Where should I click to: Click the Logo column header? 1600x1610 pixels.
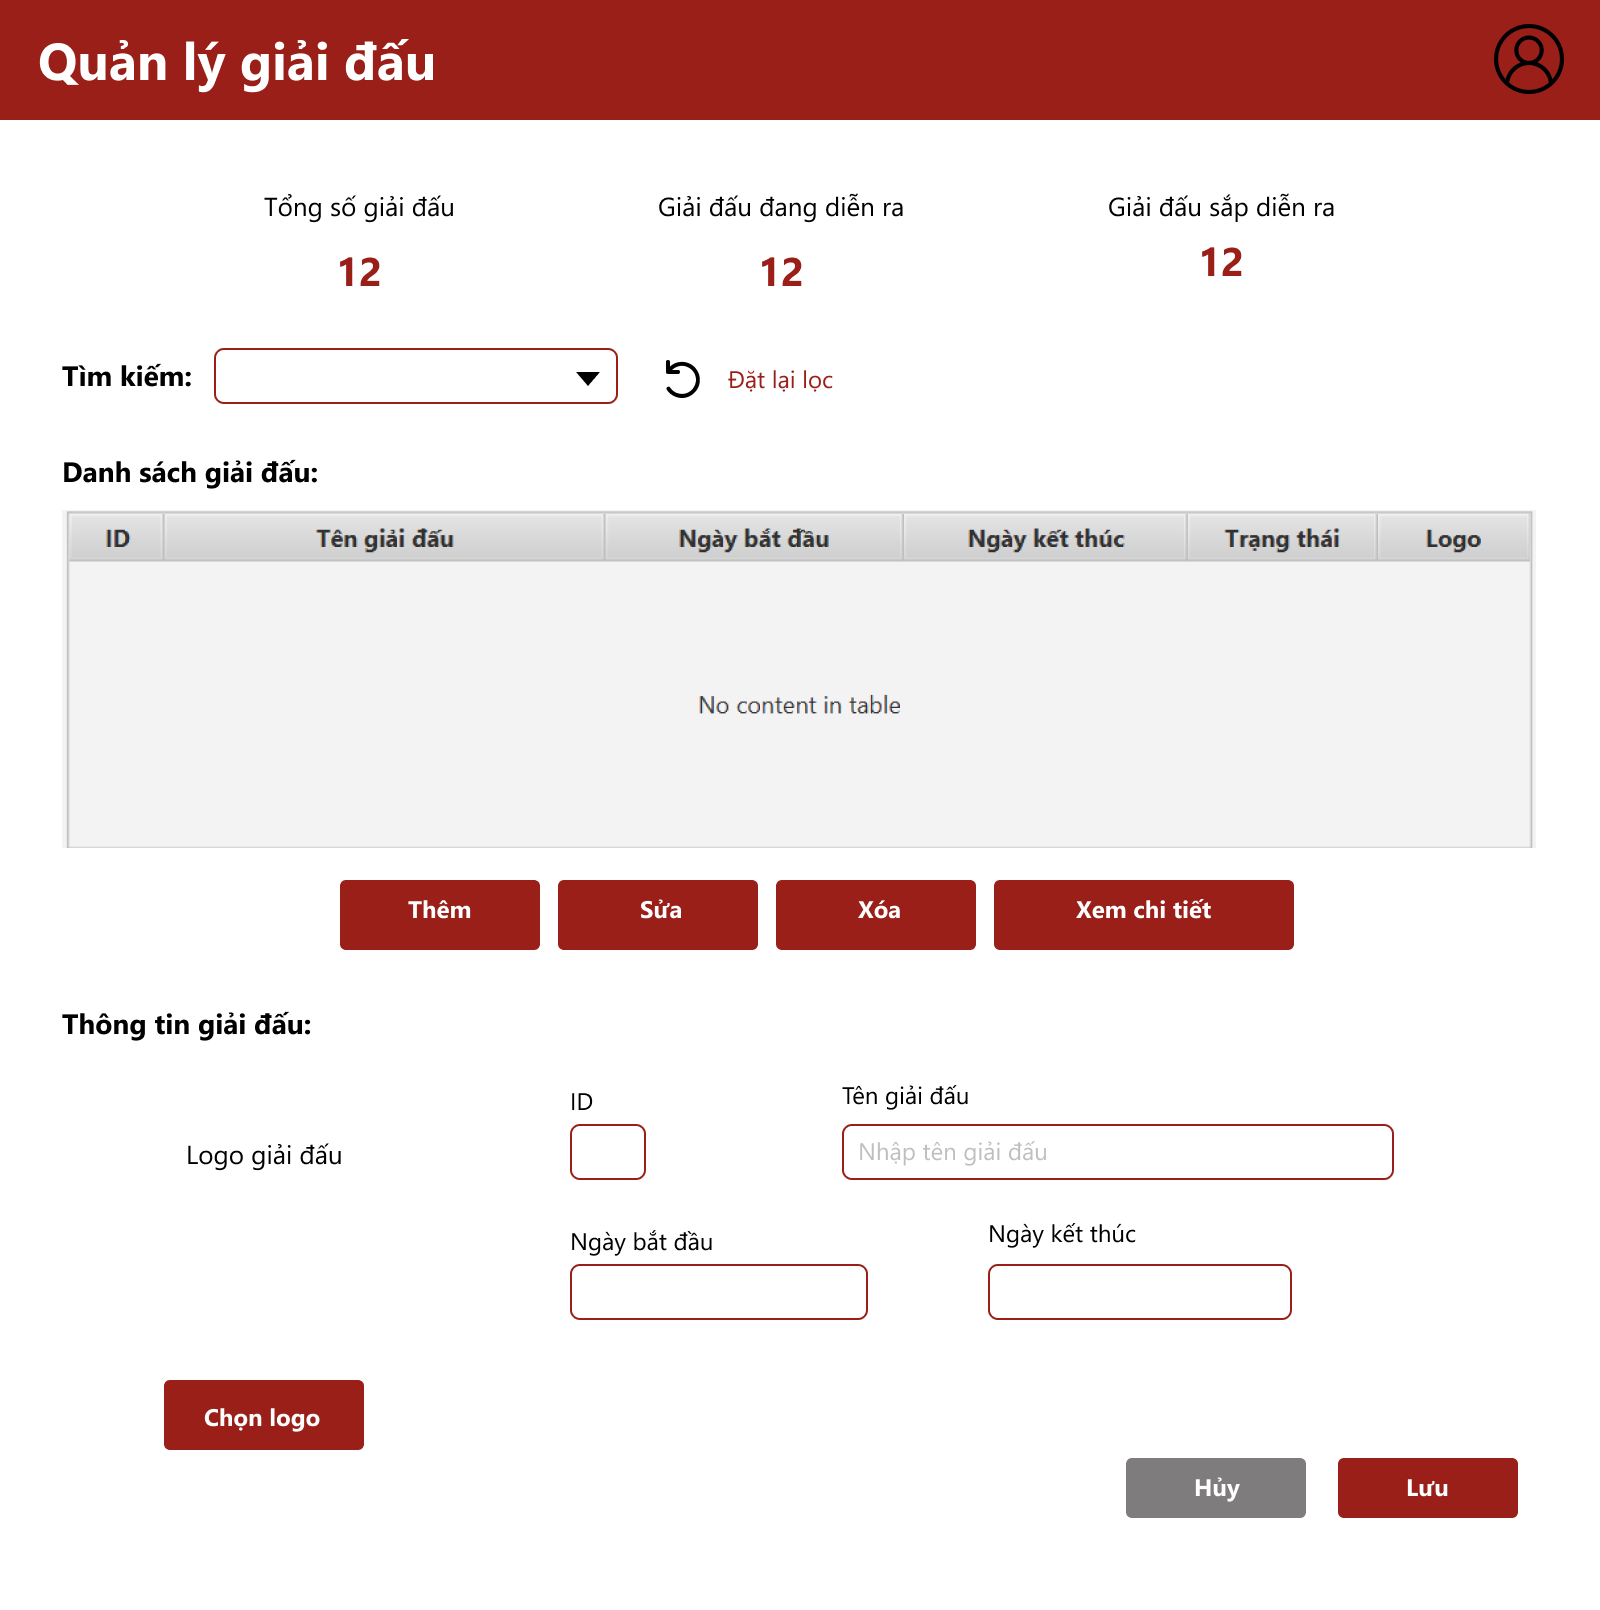tap(1452, 538)
